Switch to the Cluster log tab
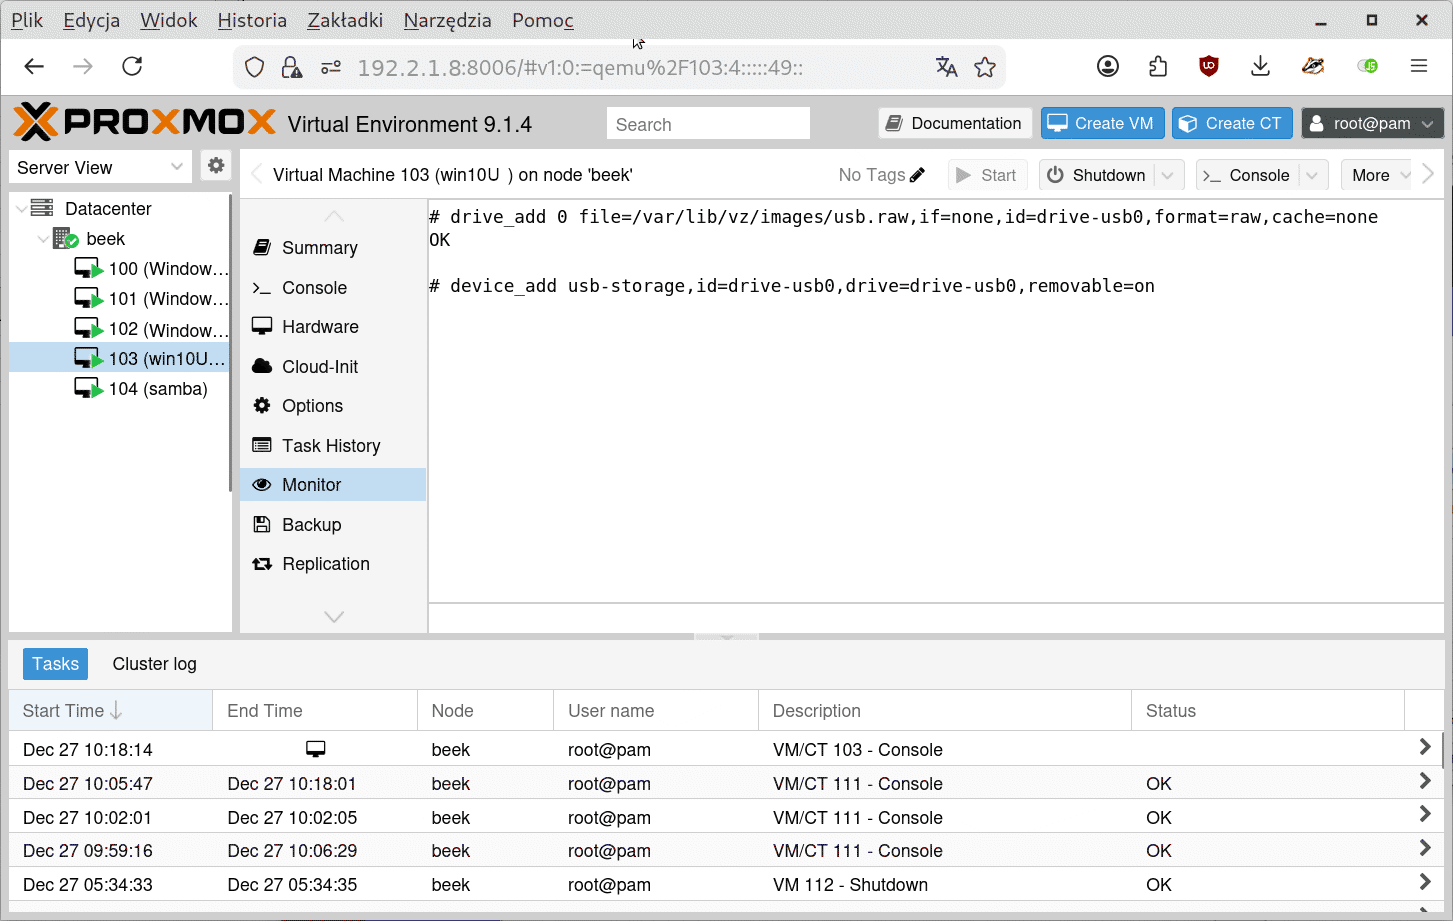1453x921 pixels. (154, 663)
